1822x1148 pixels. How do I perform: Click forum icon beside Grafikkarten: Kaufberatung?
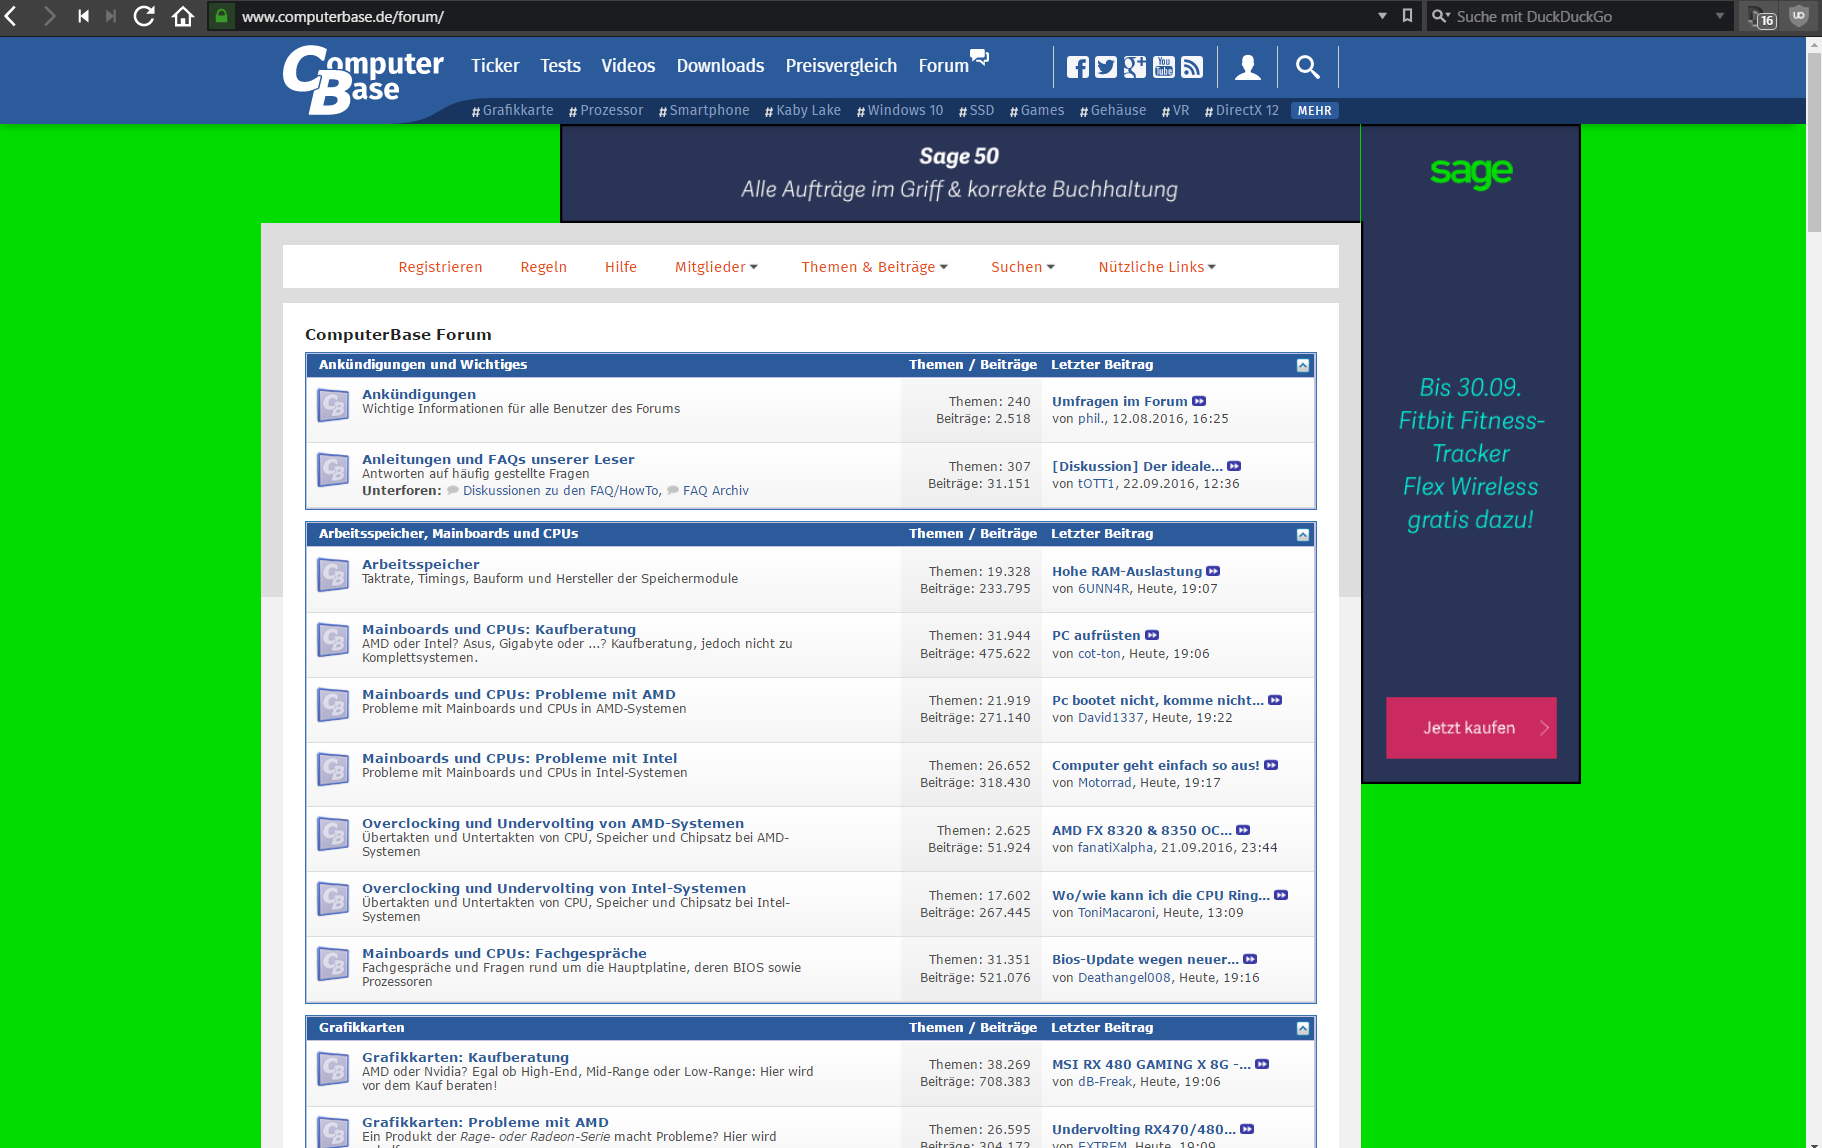click(x=332, y=1069)
